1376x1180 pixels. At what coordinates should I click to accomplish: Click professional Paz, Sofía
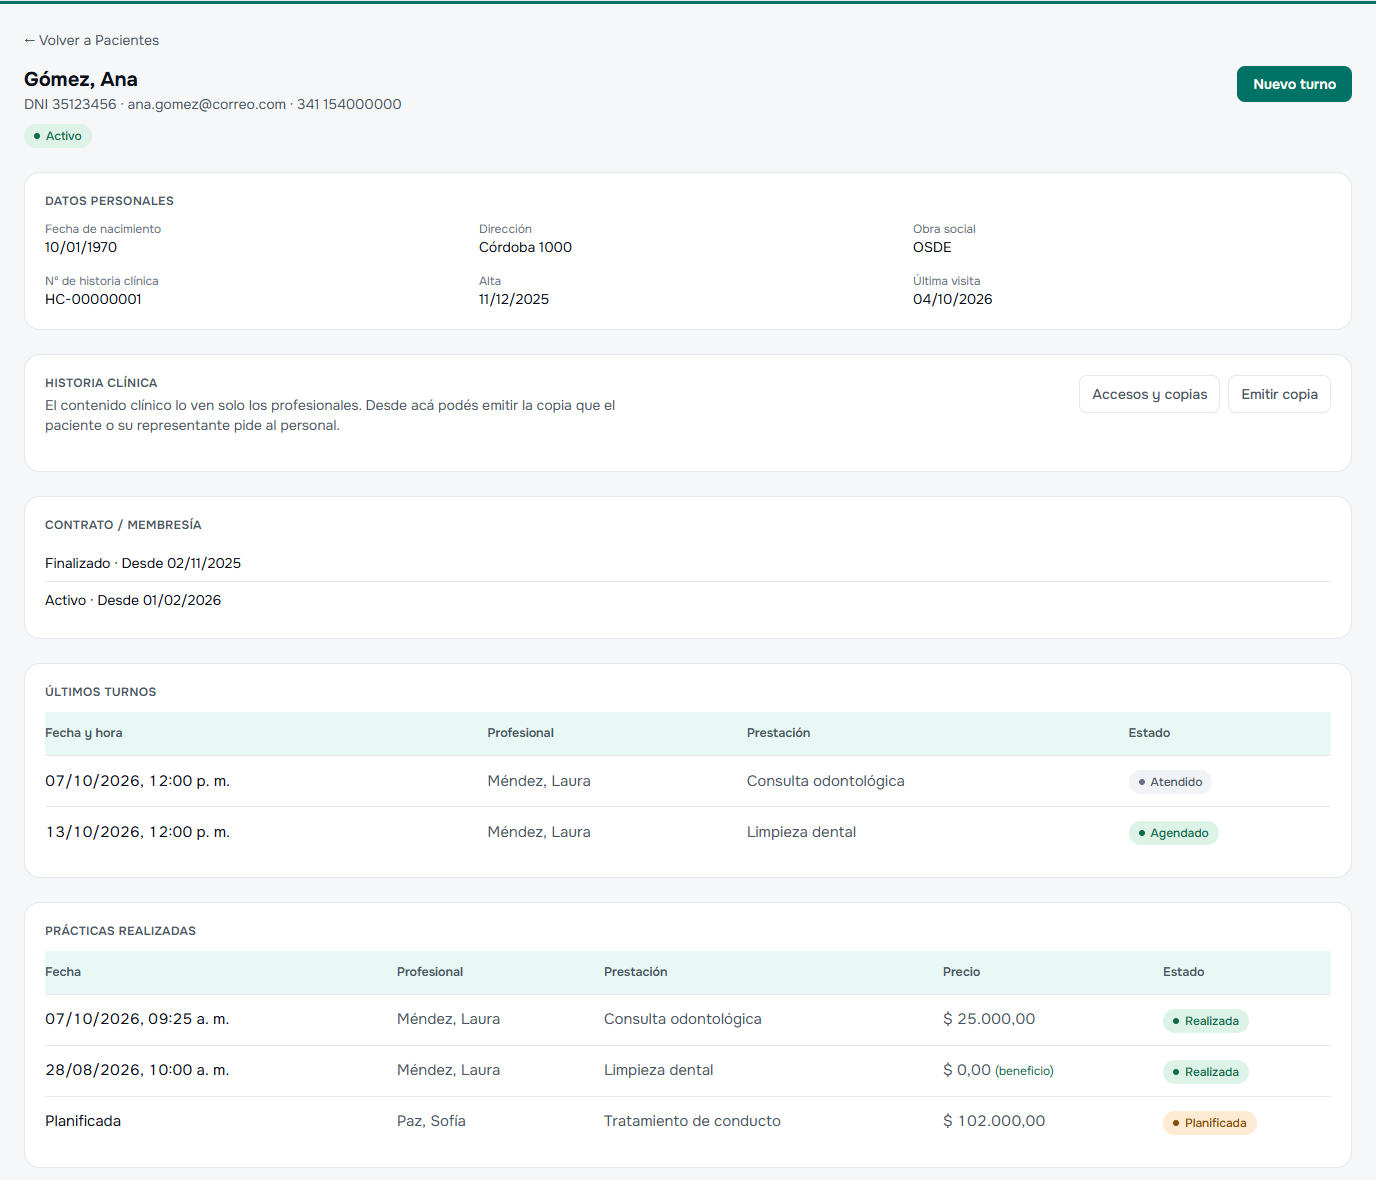click(x=431, y=1121)
